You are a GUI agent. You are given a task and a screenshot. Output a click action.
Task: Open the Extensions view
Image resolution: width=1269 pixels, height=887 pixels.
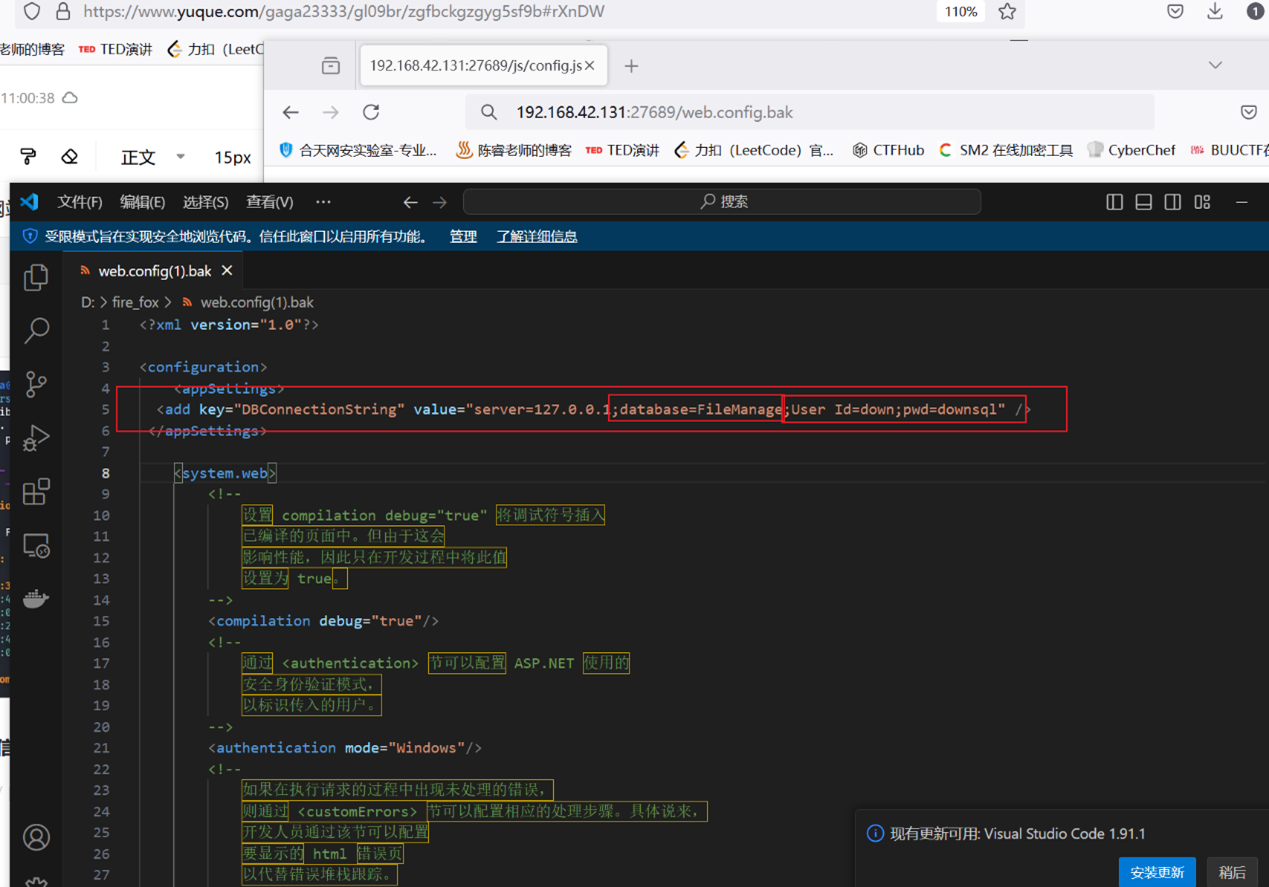(x=36, y=491)
